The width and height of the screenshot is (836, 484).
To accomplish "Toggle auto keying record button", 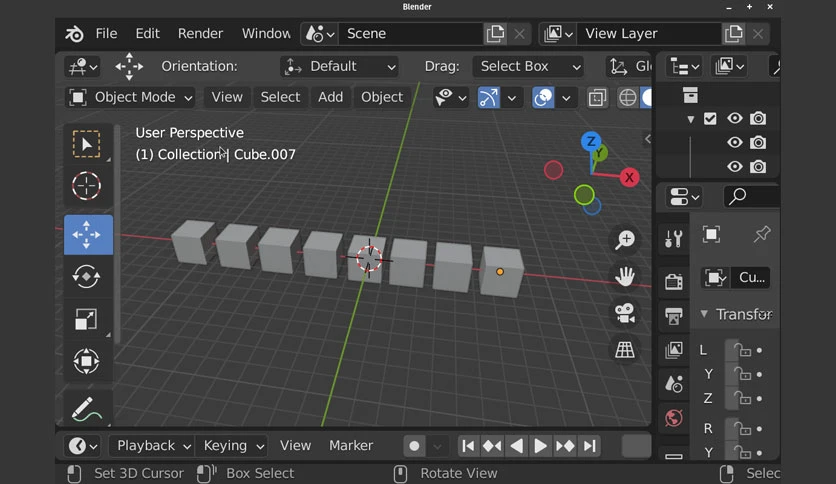I will [414, 446].
